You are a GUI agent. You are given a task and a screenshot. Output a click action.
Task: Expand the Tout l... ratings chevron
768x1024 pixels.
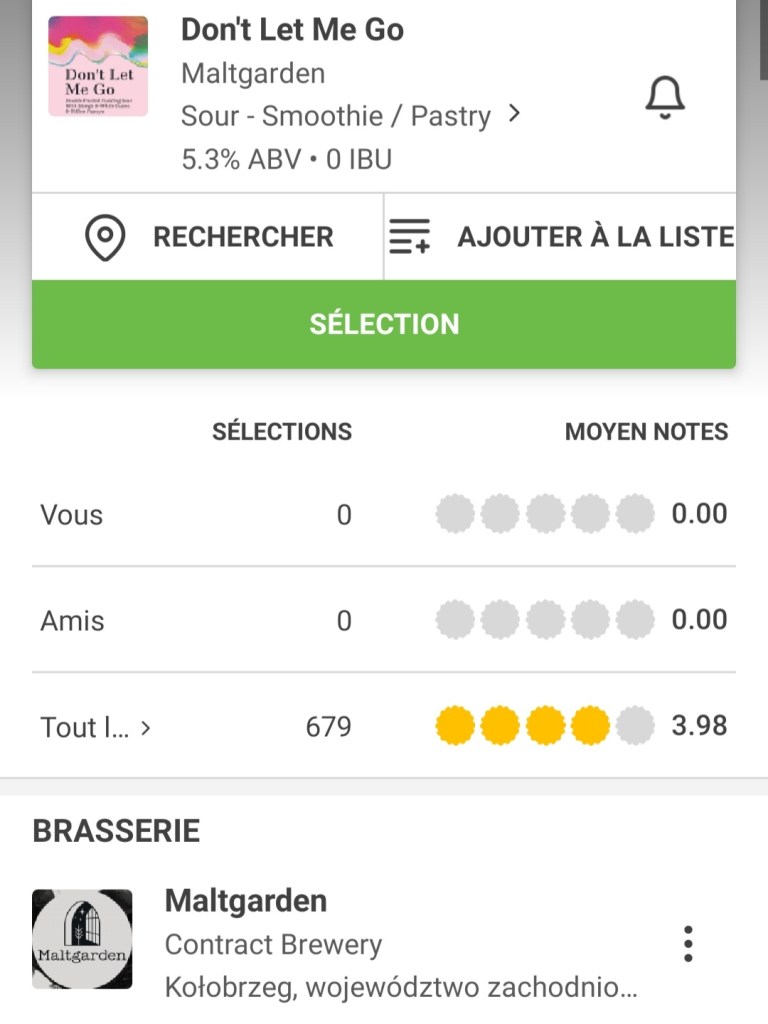point(146,728)
